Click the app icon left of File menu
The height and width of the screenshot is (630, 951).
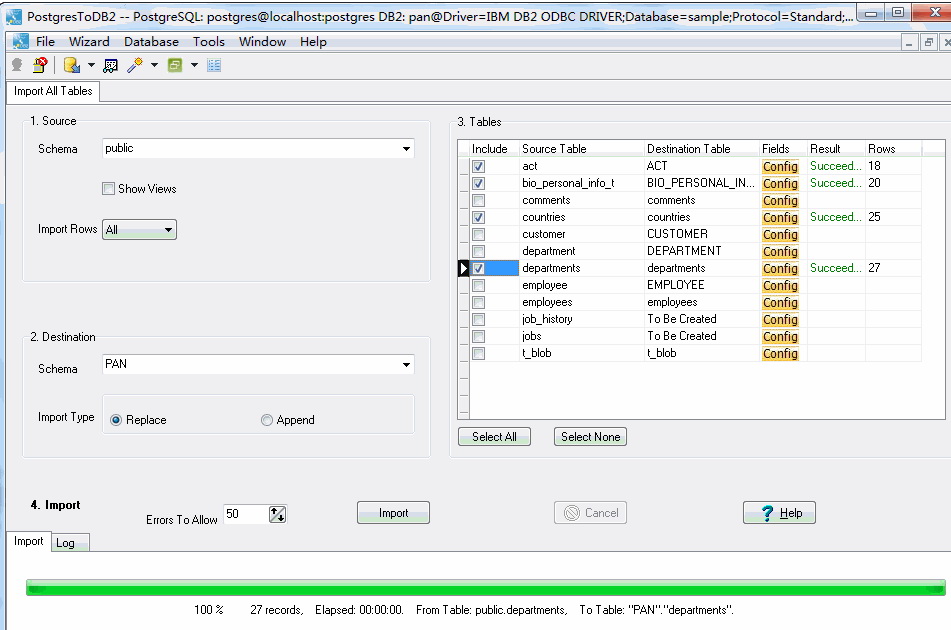pos(20,42)
